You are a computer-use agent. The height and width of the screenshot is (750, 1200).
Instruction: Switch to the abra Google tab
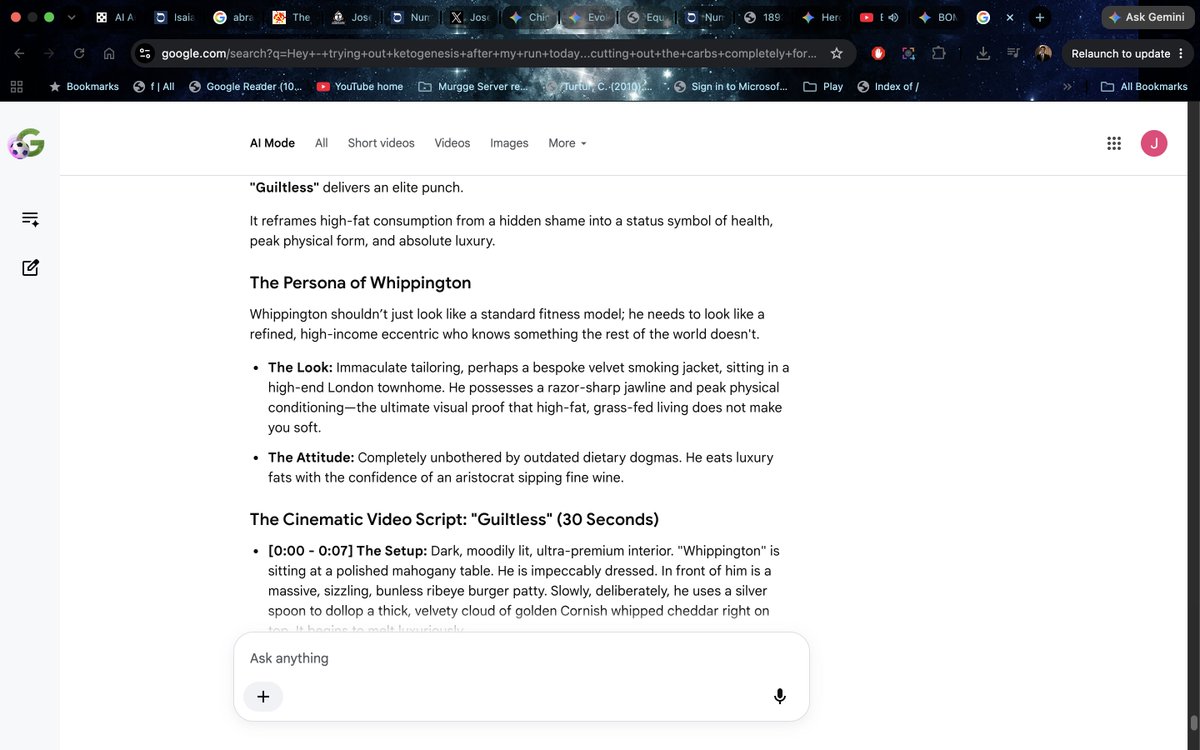[x=234, y=18]
